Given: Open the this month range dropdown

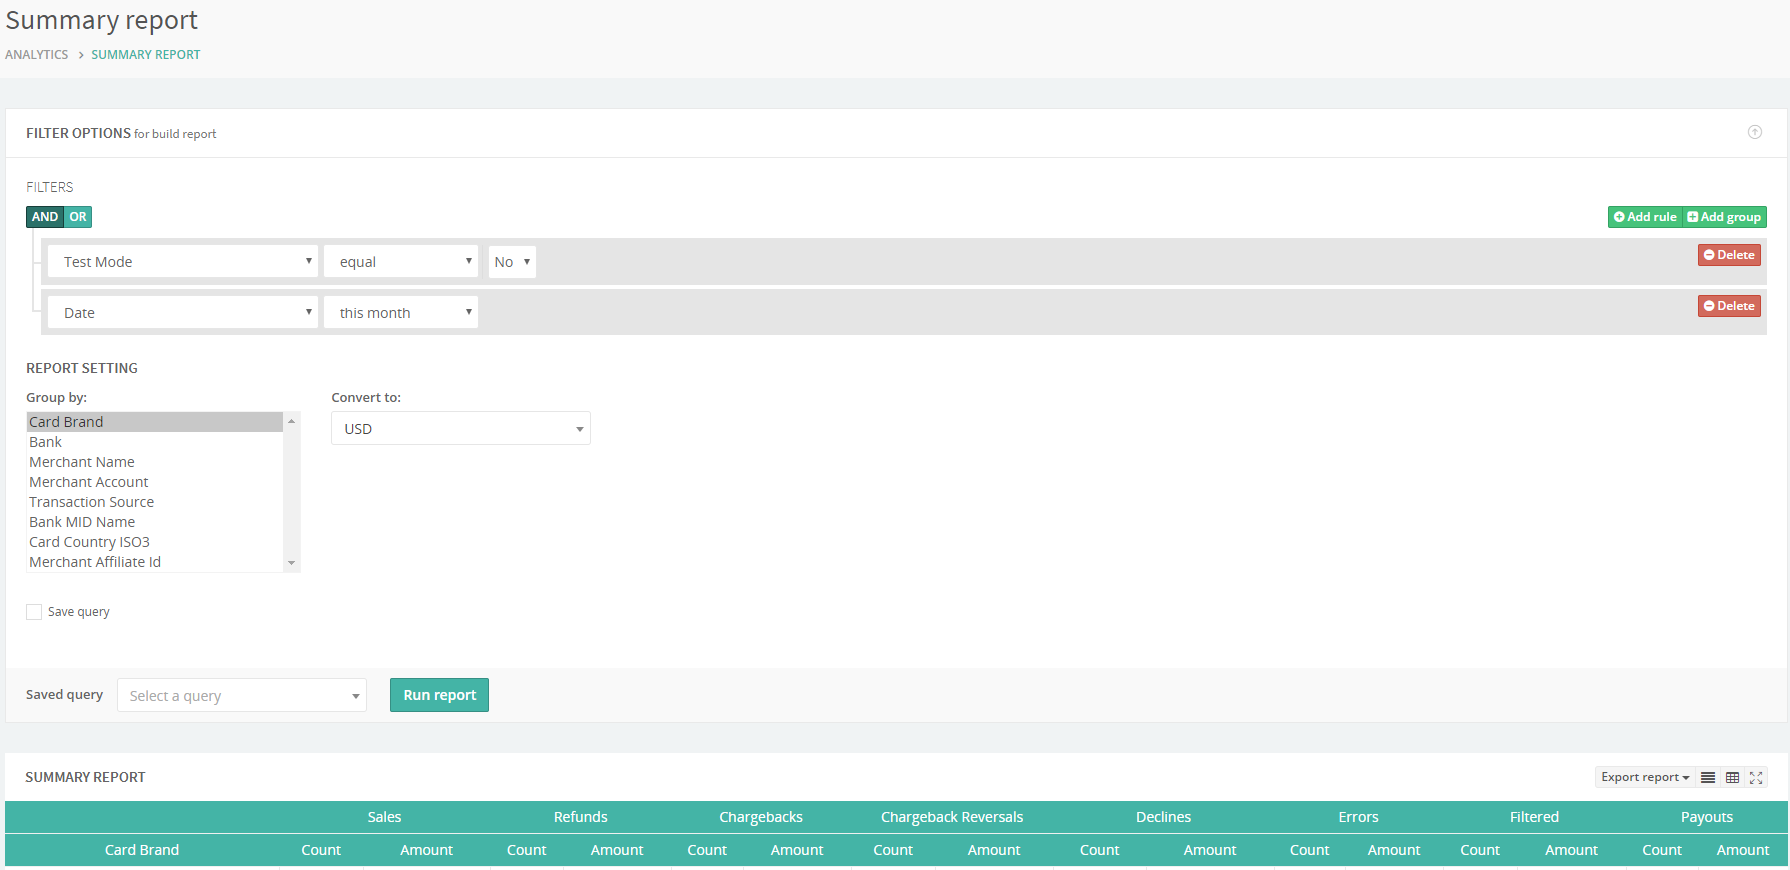Looking at the screenshot, I should click(x=401, y=313).
